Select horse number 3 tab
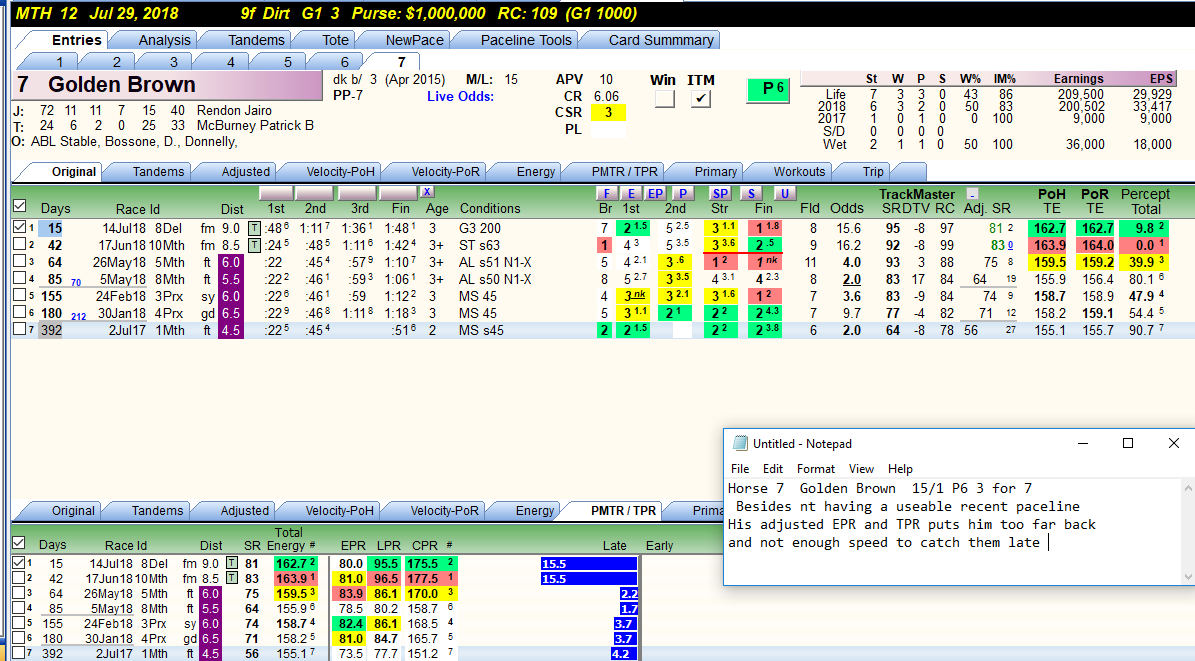 pyautogui.click(x=174, y=62)
